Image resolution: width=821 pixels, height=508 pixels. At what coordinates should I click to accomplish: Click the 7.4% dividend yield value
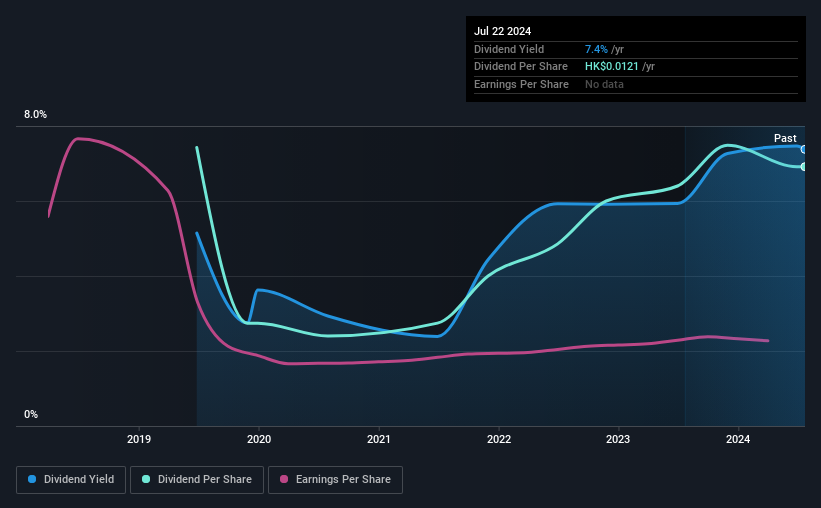click(596, 49)
